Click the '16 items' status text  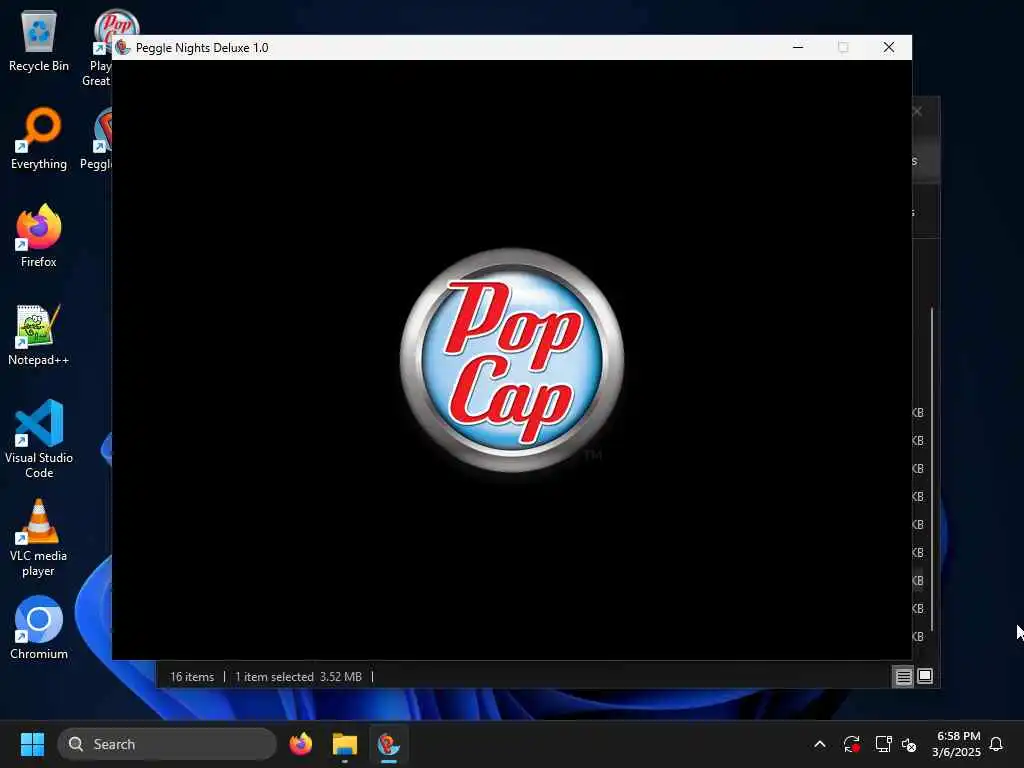click(x=192, y=677)
